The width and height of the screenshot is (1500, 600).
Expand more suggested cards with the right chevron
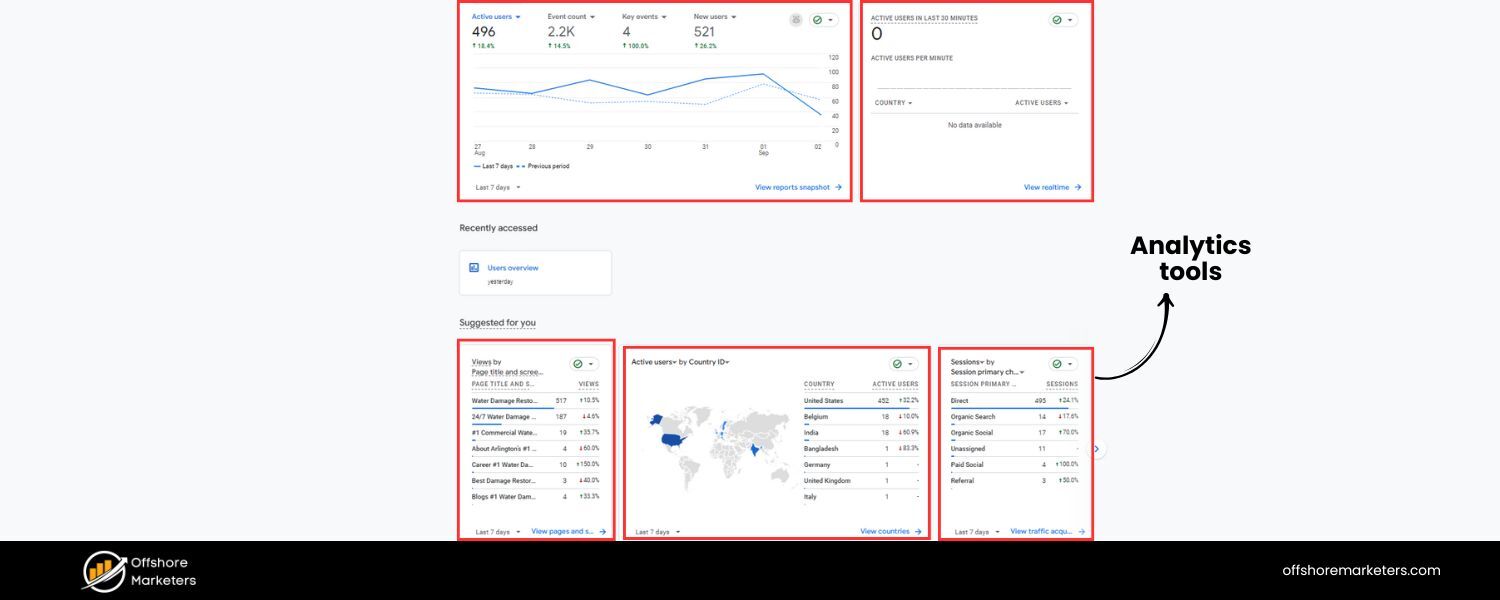coord(1095,449)
